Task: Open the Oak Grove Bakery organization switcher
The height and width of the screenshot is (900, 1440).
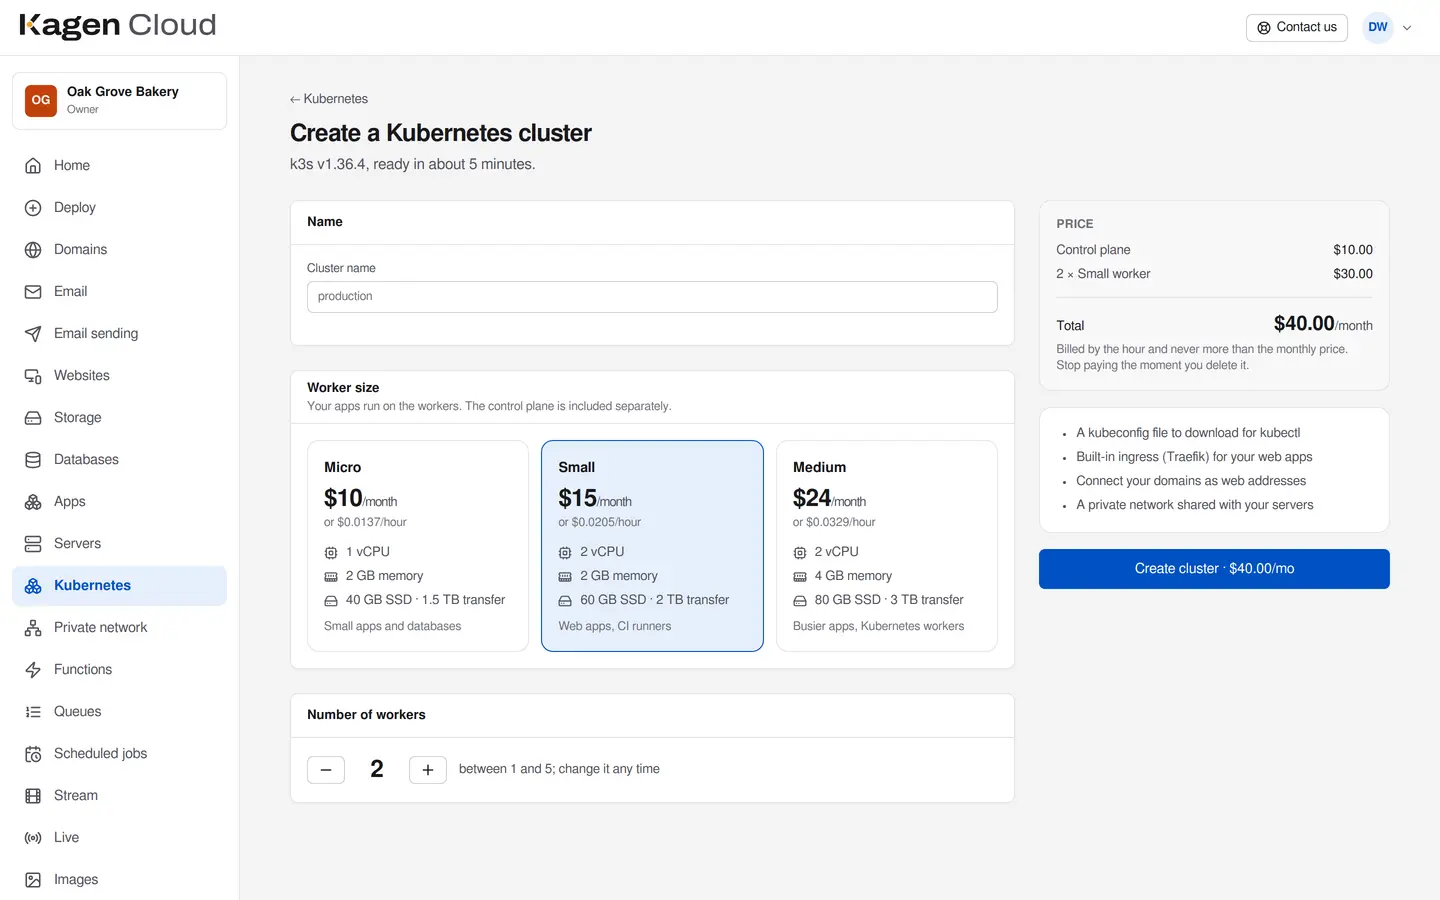Action: tap(119, 100)
